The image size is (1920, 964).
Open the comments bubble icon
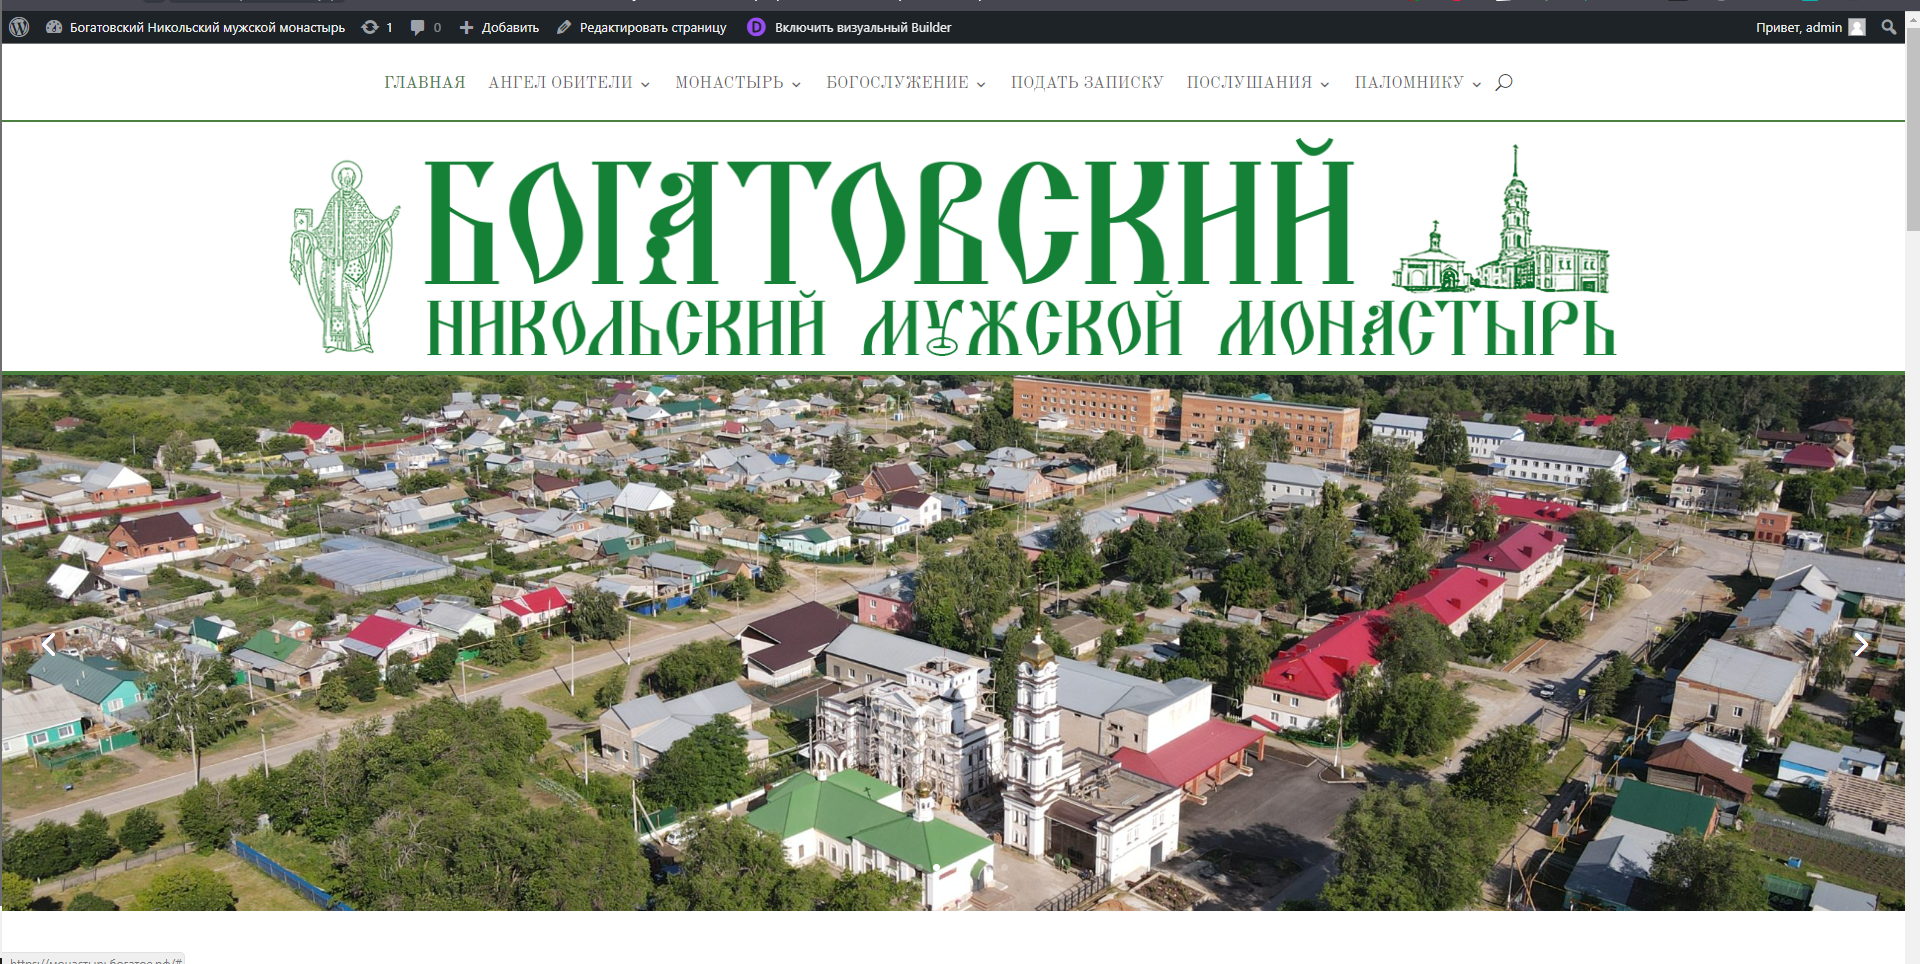coord(425,28)
